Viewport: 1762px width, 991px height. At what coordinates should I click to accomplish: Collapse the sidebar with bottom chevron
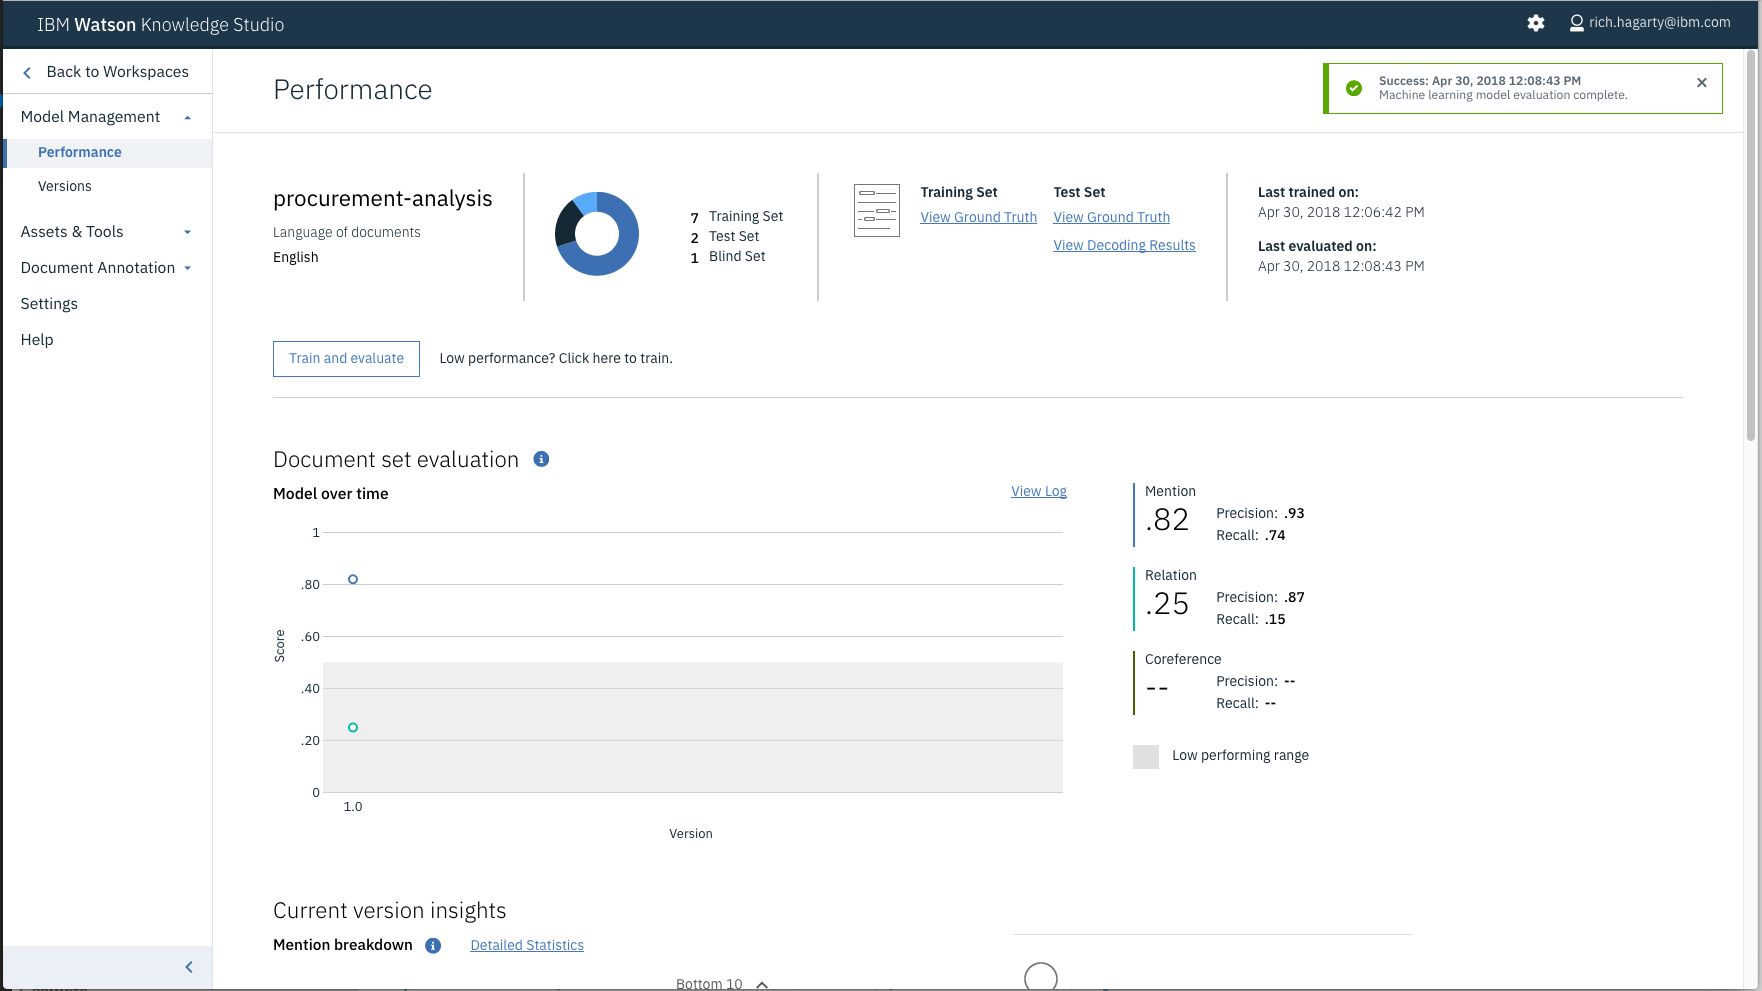(189, 967)
